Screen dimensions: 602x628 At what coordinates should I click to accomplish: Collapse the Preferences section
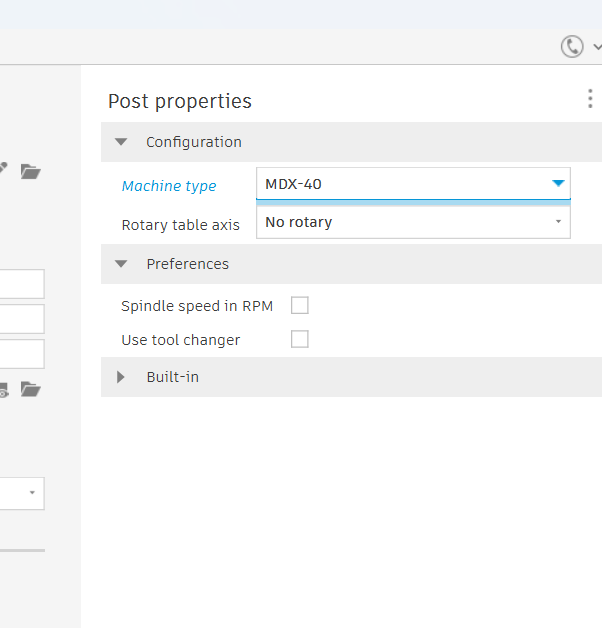point(121,264)
